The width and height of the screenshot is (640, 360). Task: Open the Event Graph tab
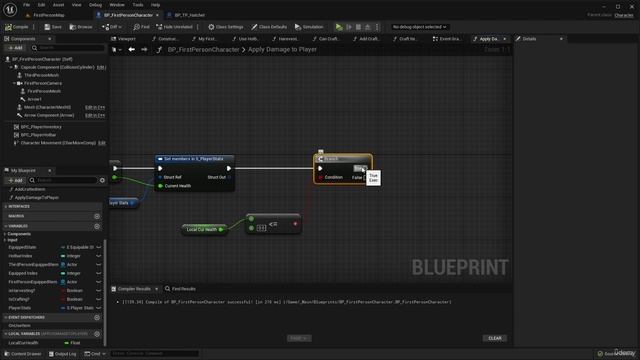coord(447,39)
